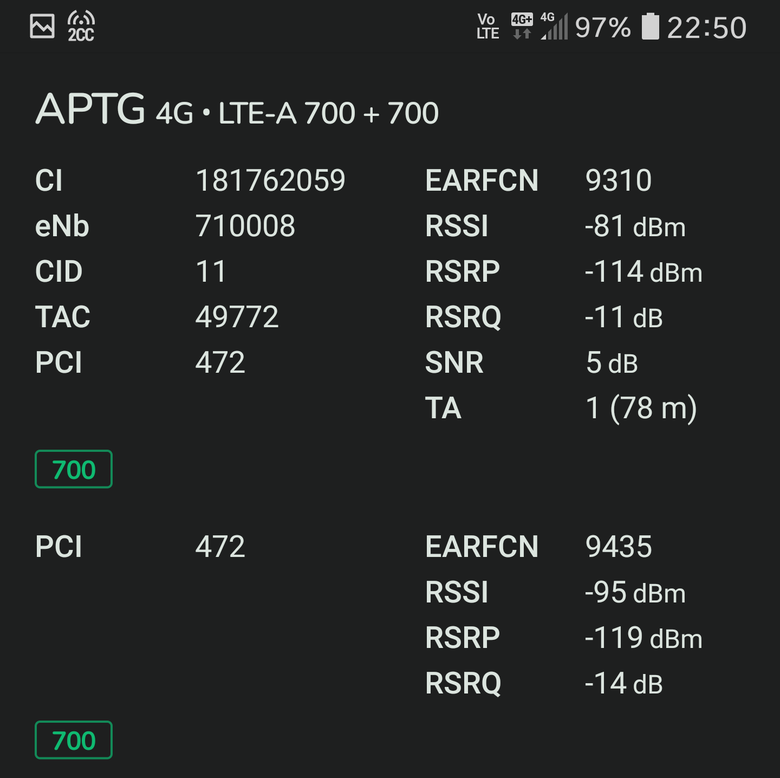This screenshot has width=780, height=778.
Task: Tap the 2CC carrier aggregation status icon
Action: (81, 26)
